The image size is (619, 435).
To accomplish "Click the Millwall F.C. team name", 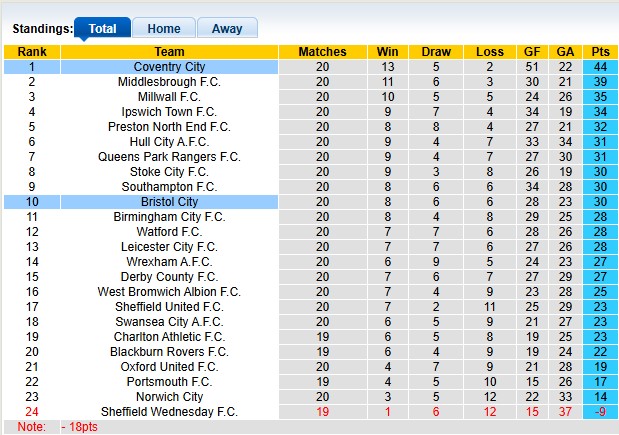I will pos(169,97).
